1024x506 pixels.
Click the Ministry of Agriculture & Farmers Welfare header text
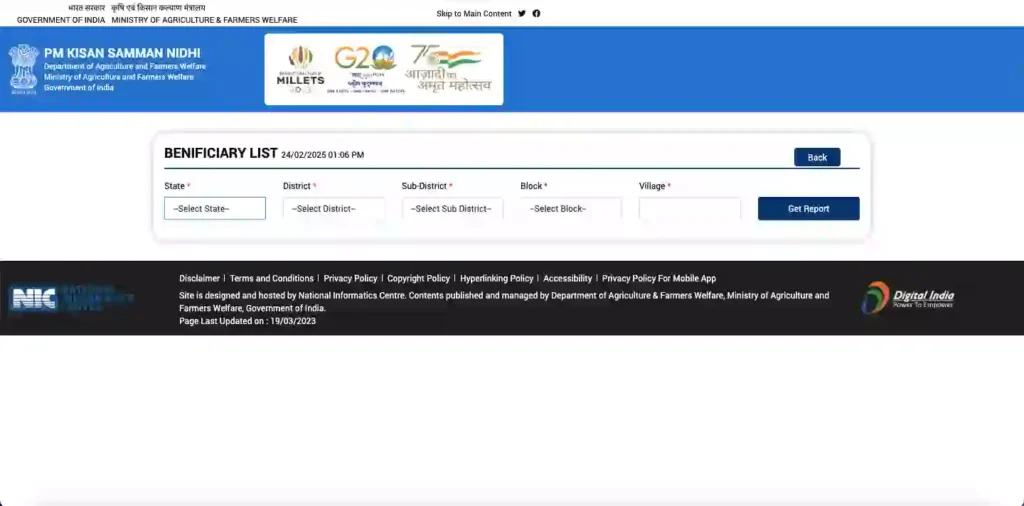204,20
